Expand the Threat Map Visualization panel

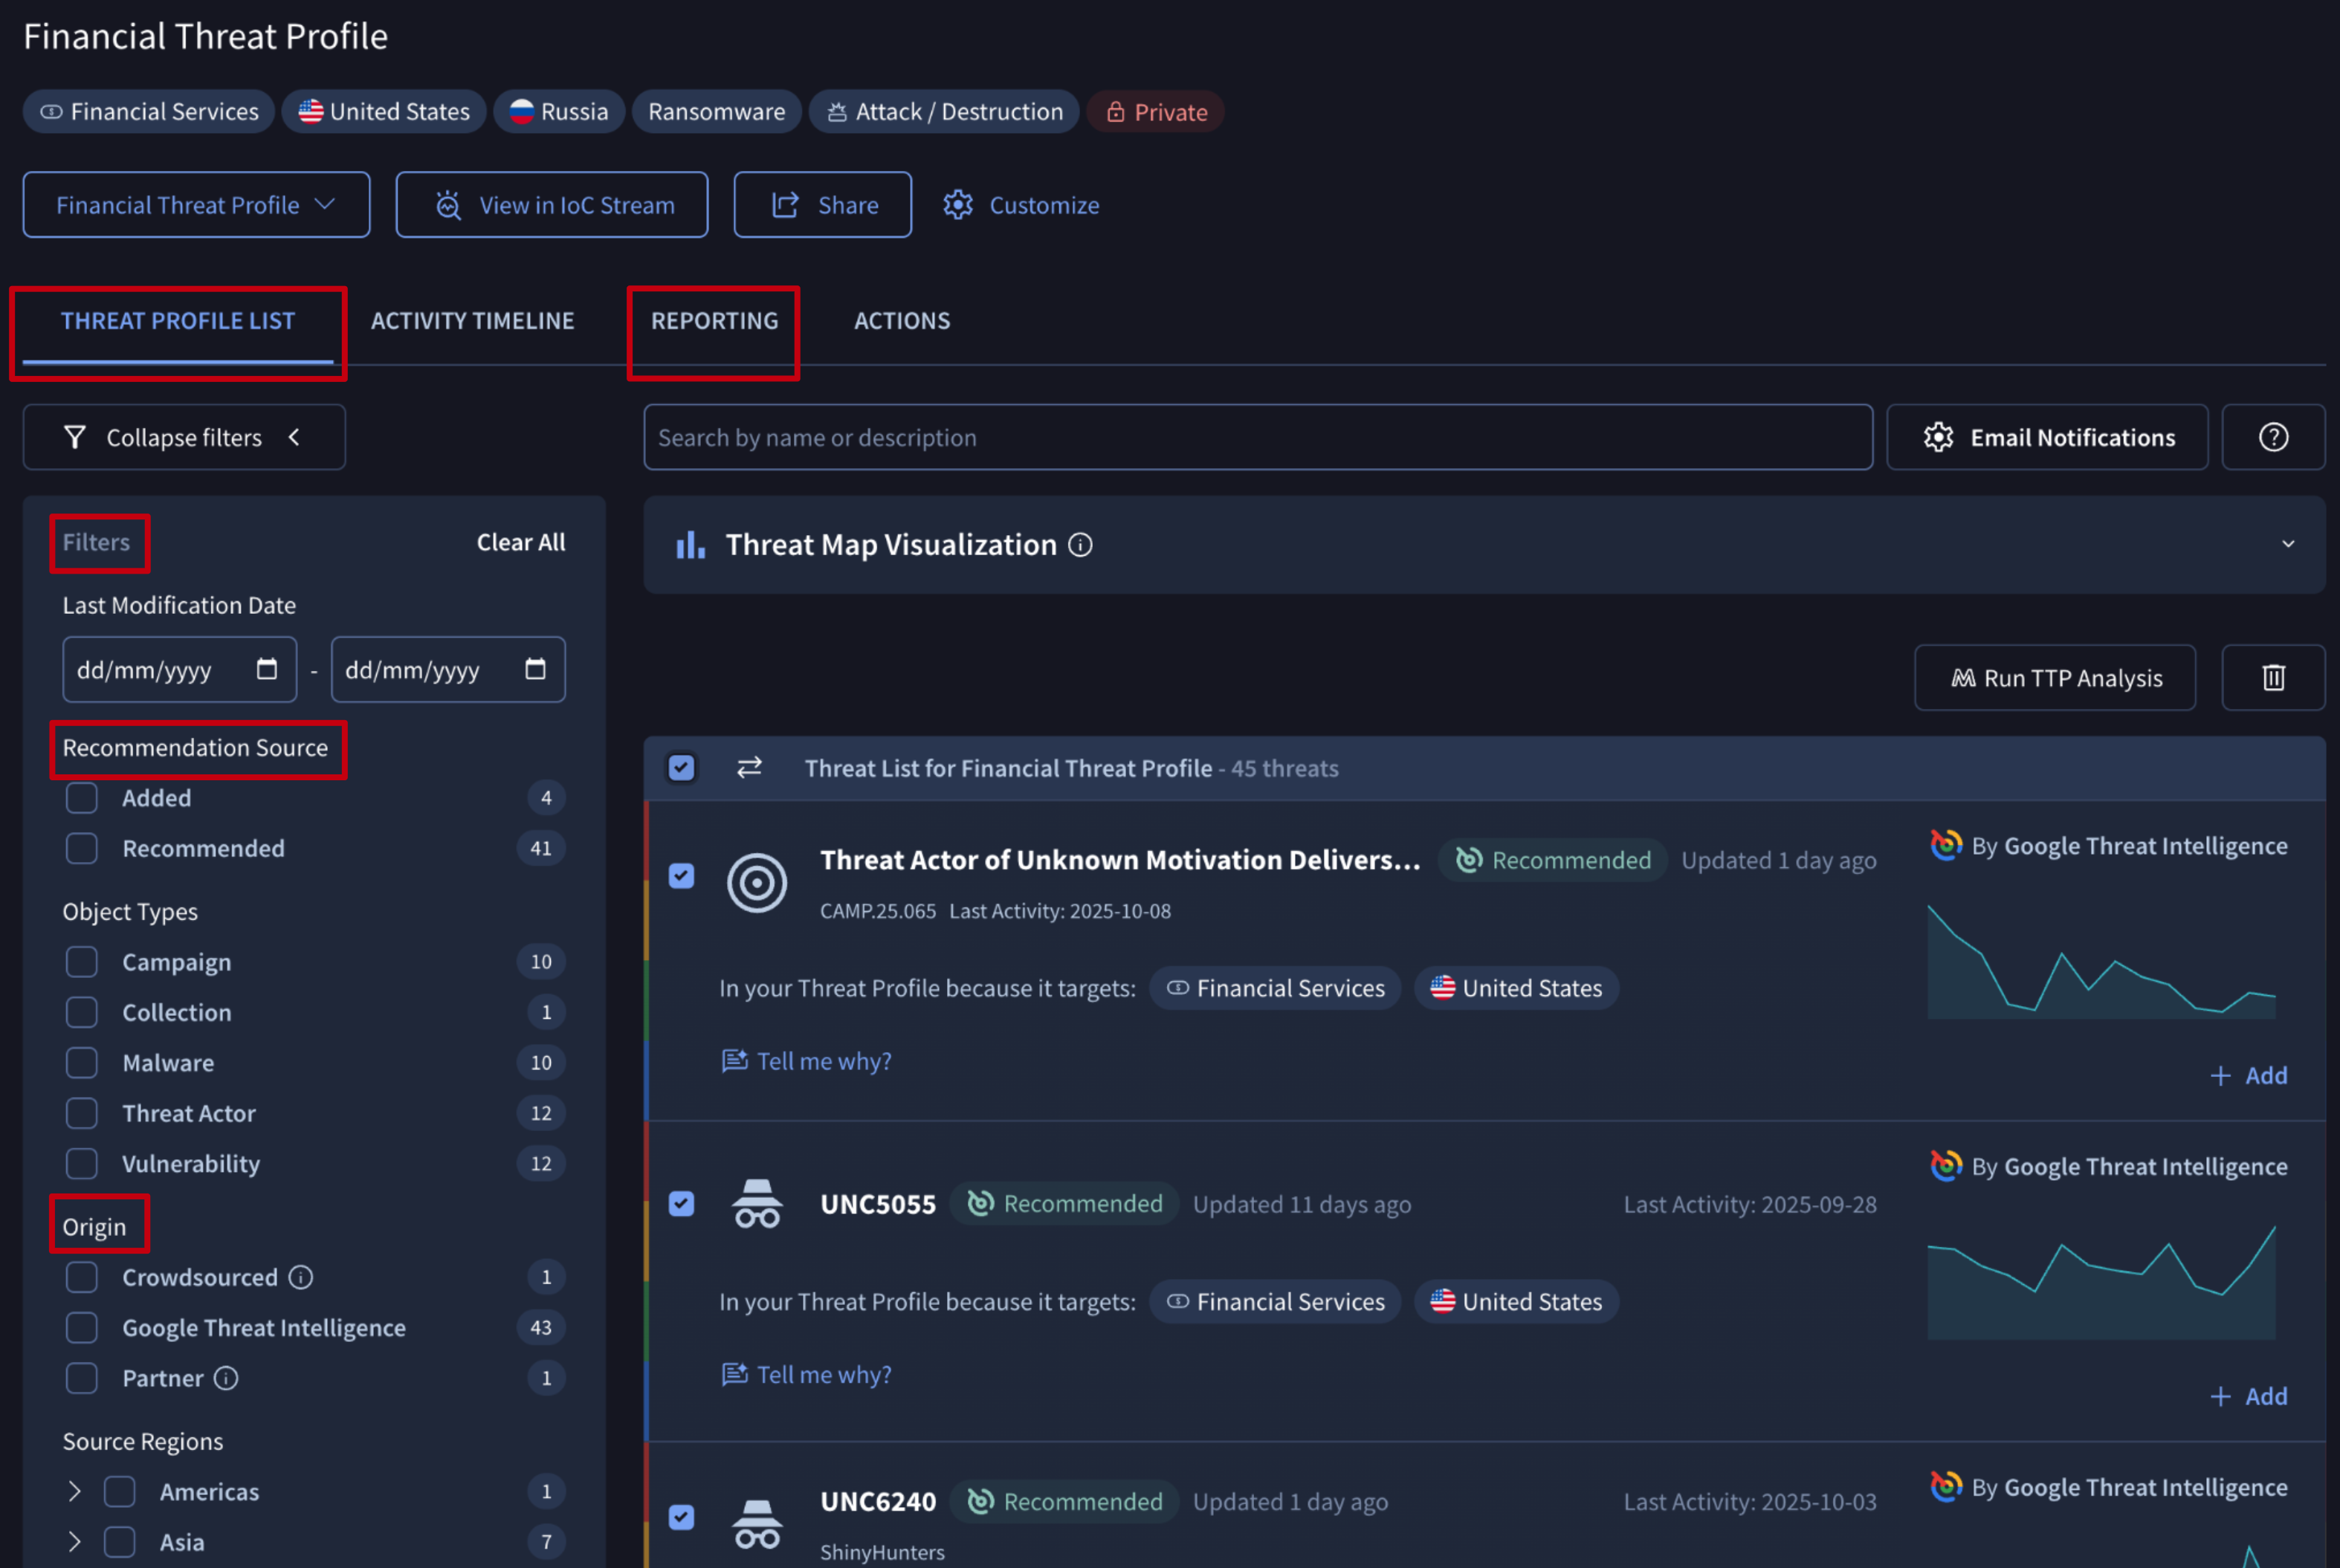tap(2287, 545)
